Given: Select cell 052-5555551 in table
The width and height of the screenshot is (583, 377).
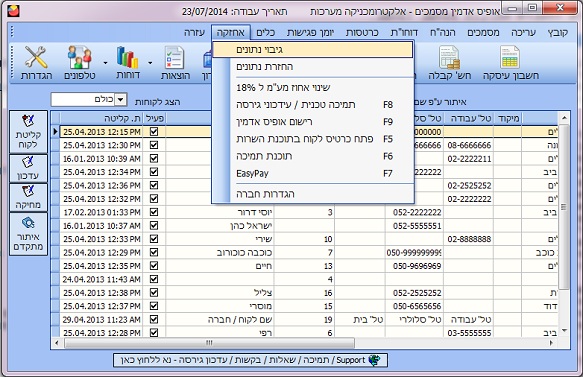Looking at the screenshot, I should pyautogui.click(x=414, y=226).
